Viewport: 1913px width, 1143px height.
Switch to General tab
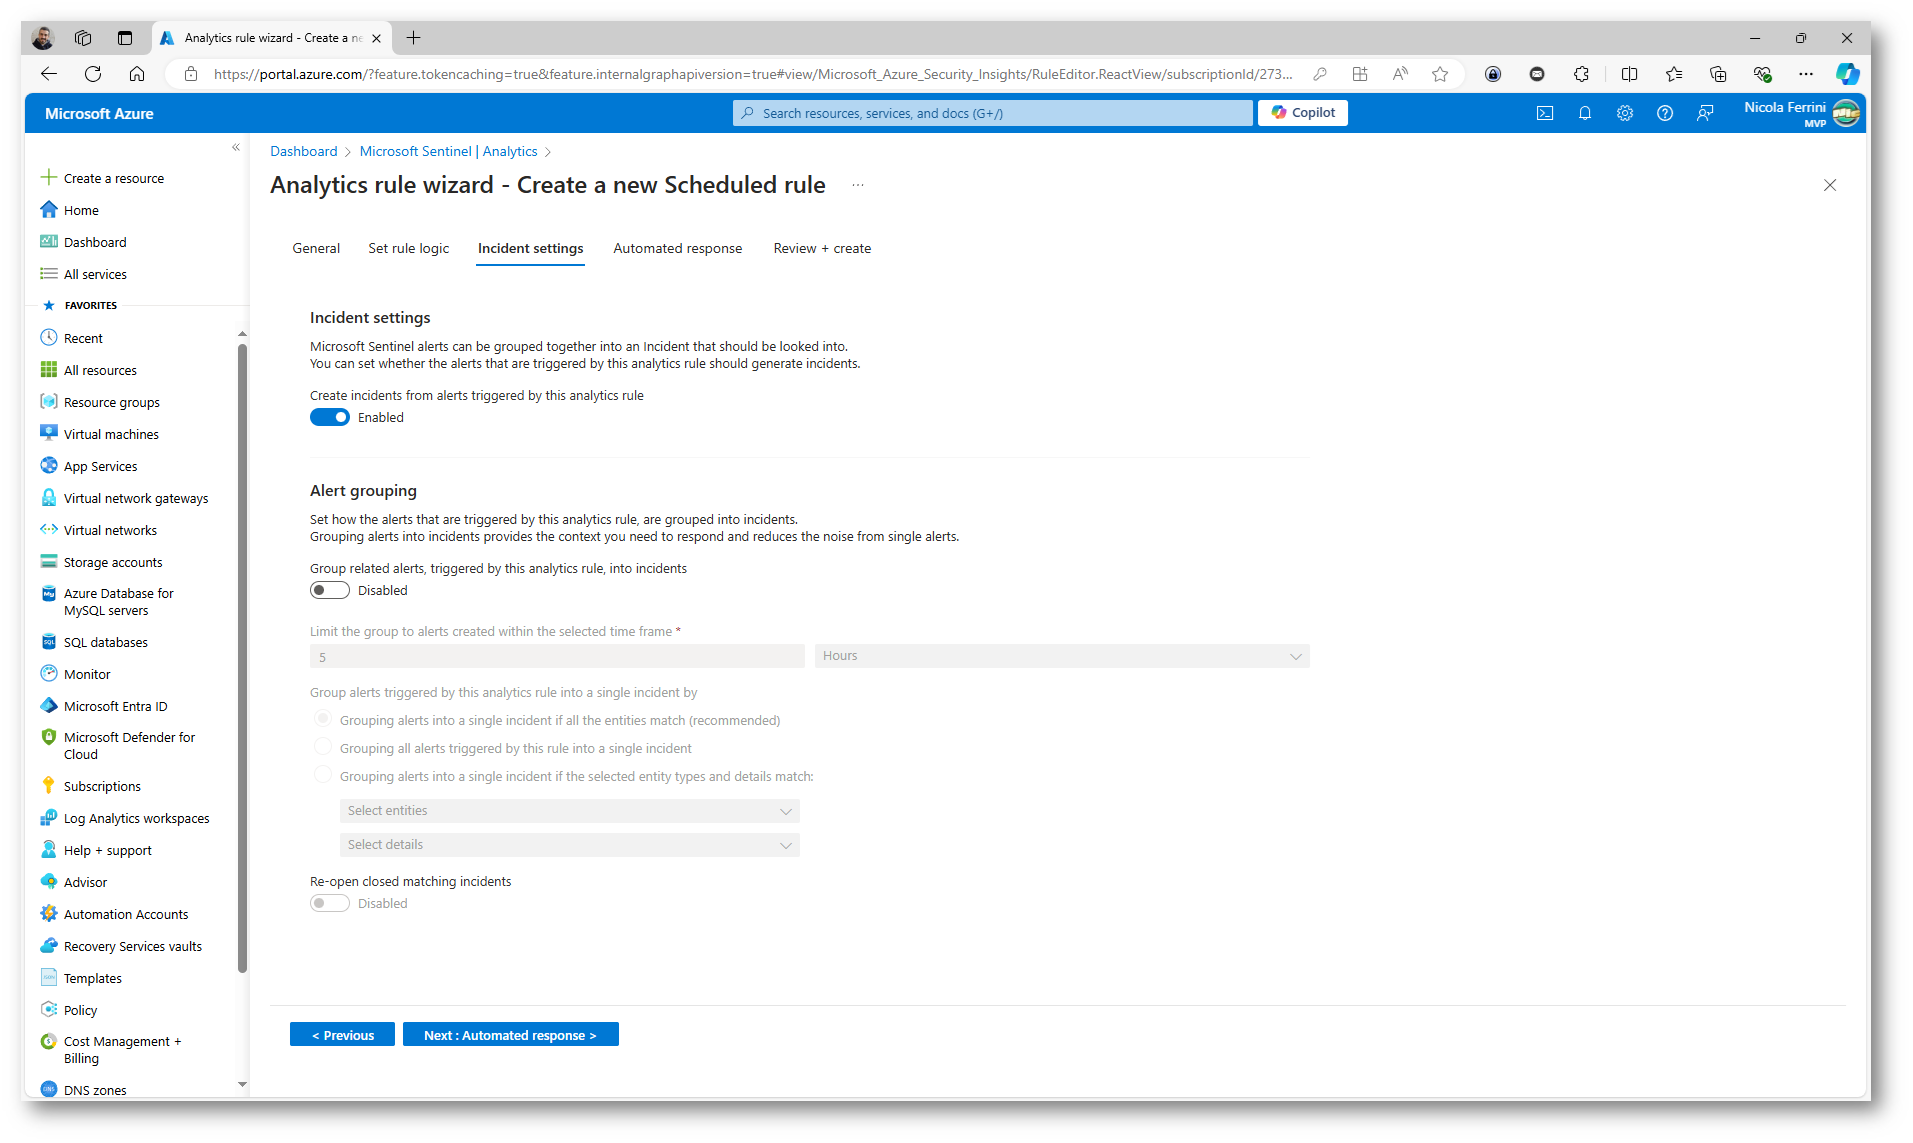pyautogui.click(x=316, y=248)
